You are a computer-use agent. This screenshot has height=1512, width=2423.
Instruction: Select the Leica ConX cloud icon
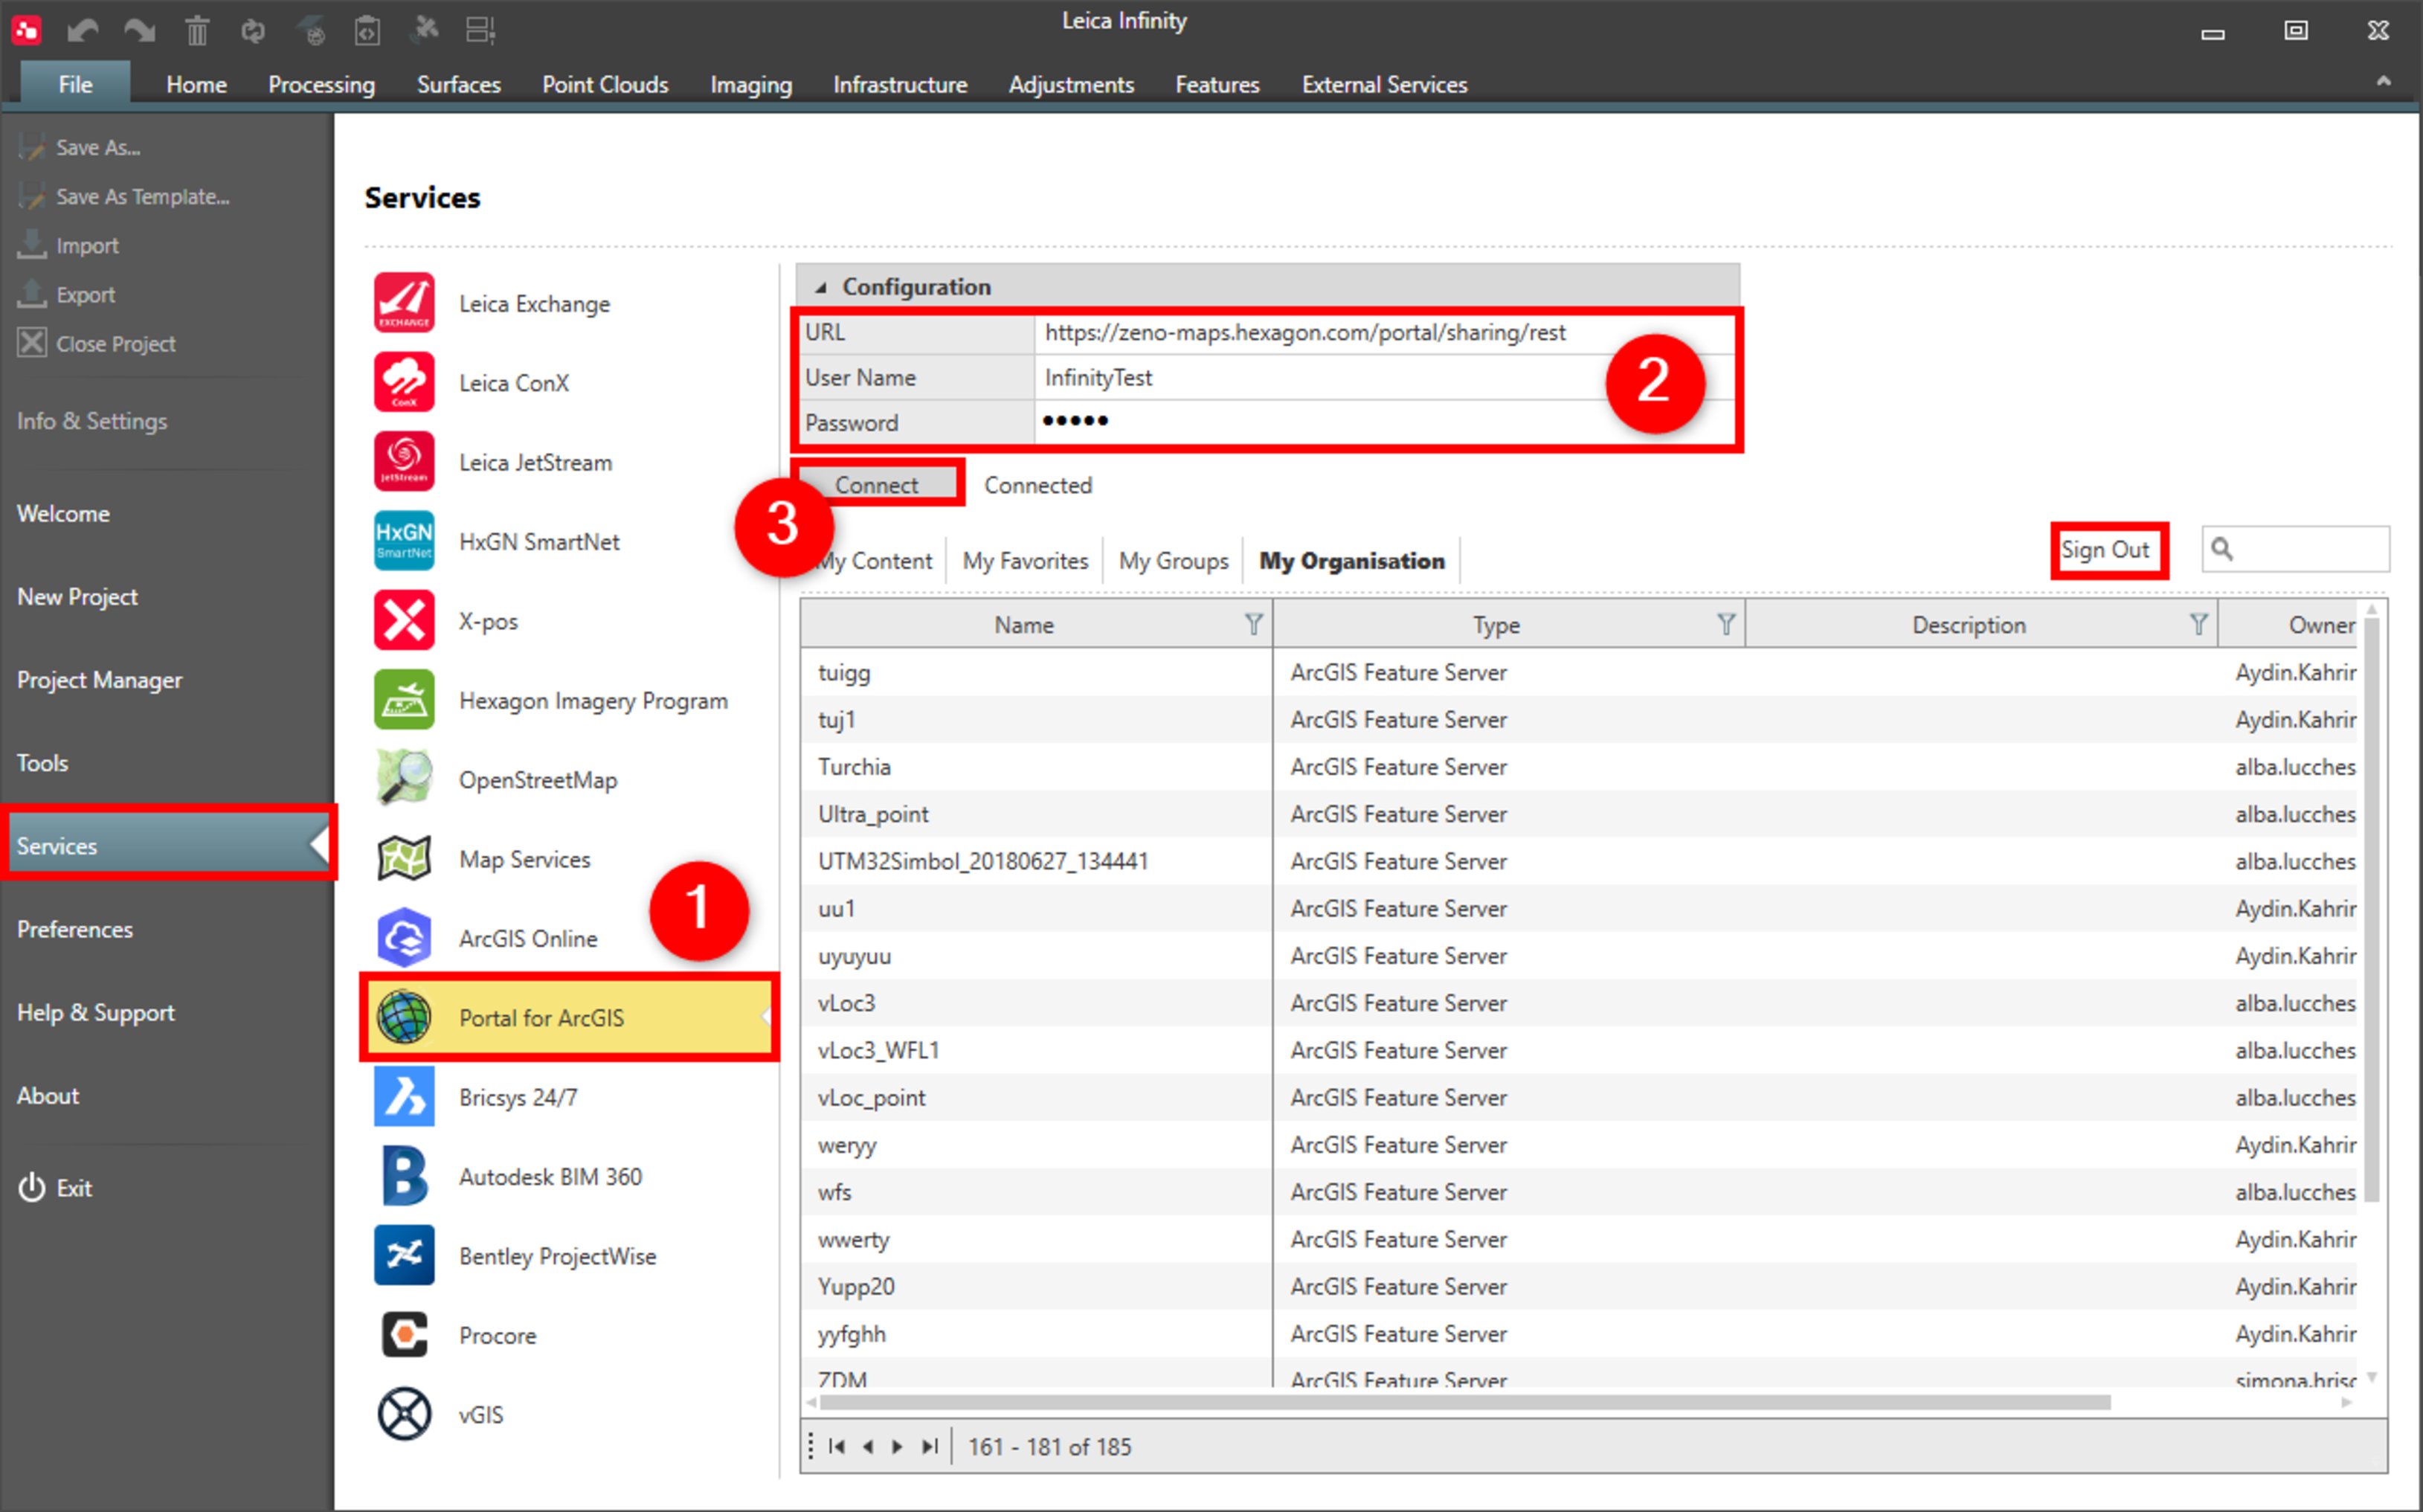tap(404, 382)
